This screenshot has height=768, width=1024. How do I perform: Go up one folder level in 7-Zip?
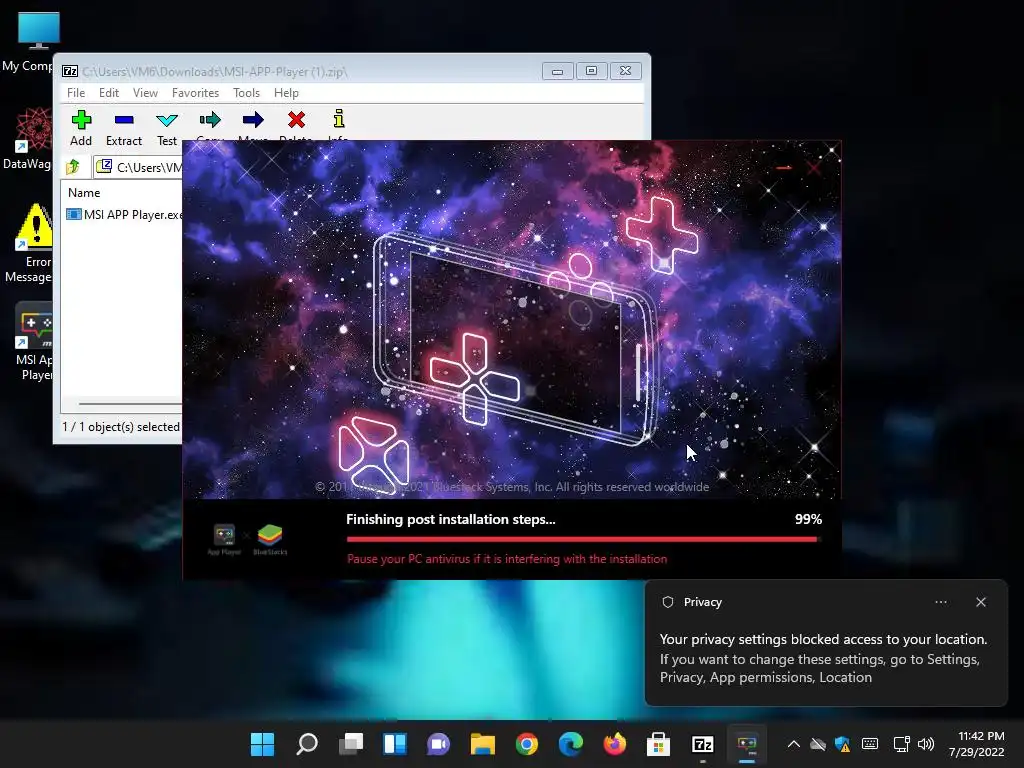72,167
